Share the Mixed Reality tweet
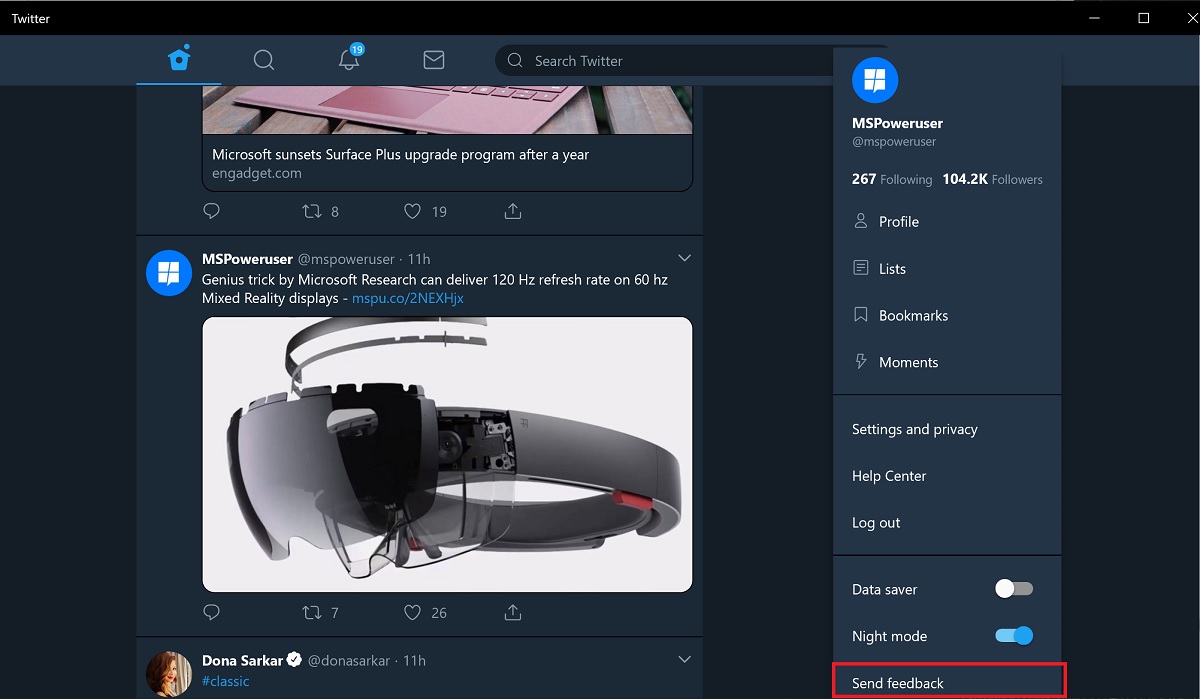The image size is (1200, 699). point(512,612)
